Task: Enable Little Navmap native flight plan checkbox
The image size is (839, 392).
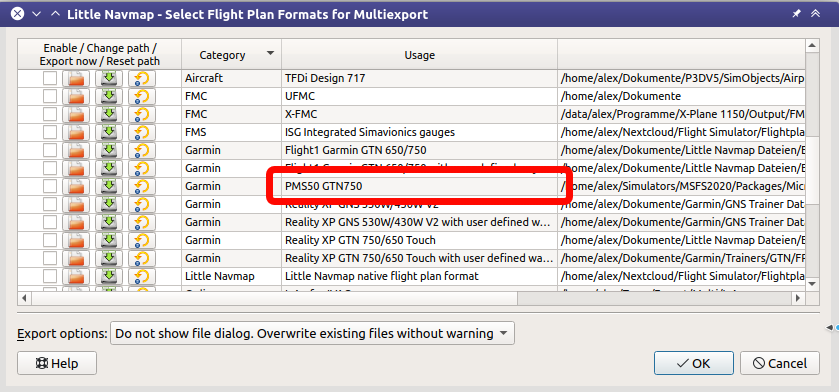Action: click(50, 276)
